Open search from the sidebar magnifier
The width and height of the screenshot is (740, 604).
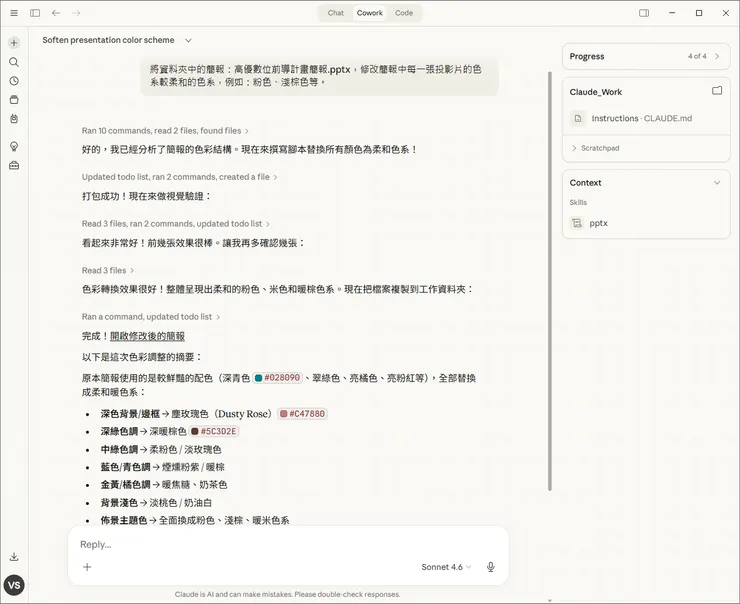tap(14, 62)
